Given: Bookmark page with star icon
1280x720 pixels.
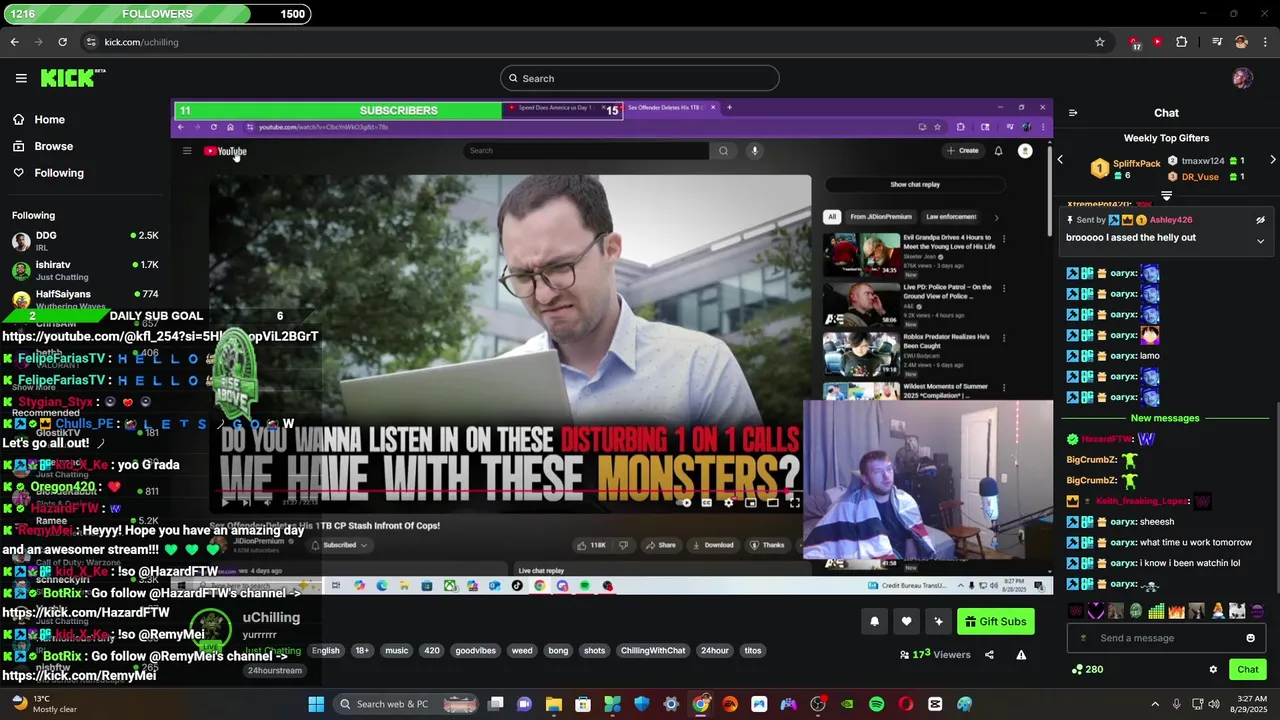Looking at the screenshot, I should [1100, 42].
